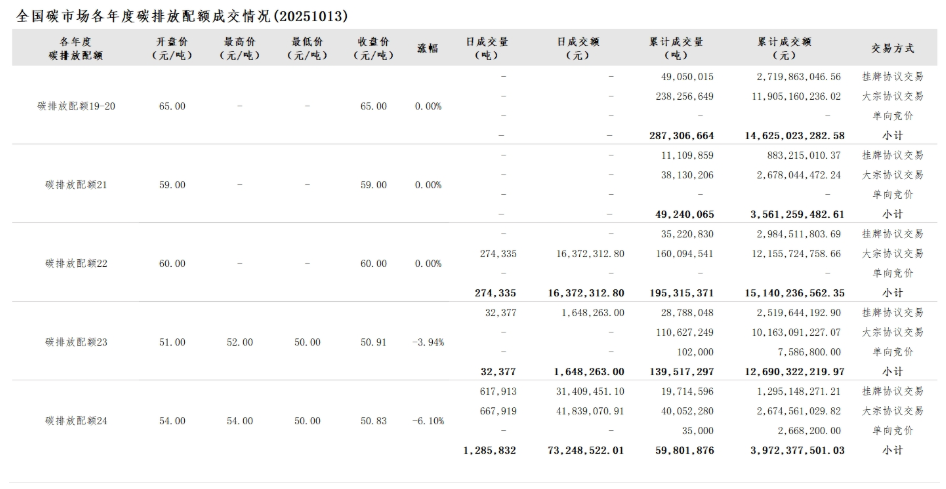Select the 碳排放配额24 row label
Image resolution: width=946 pixels, height=489 pixels.
[76, 421]
